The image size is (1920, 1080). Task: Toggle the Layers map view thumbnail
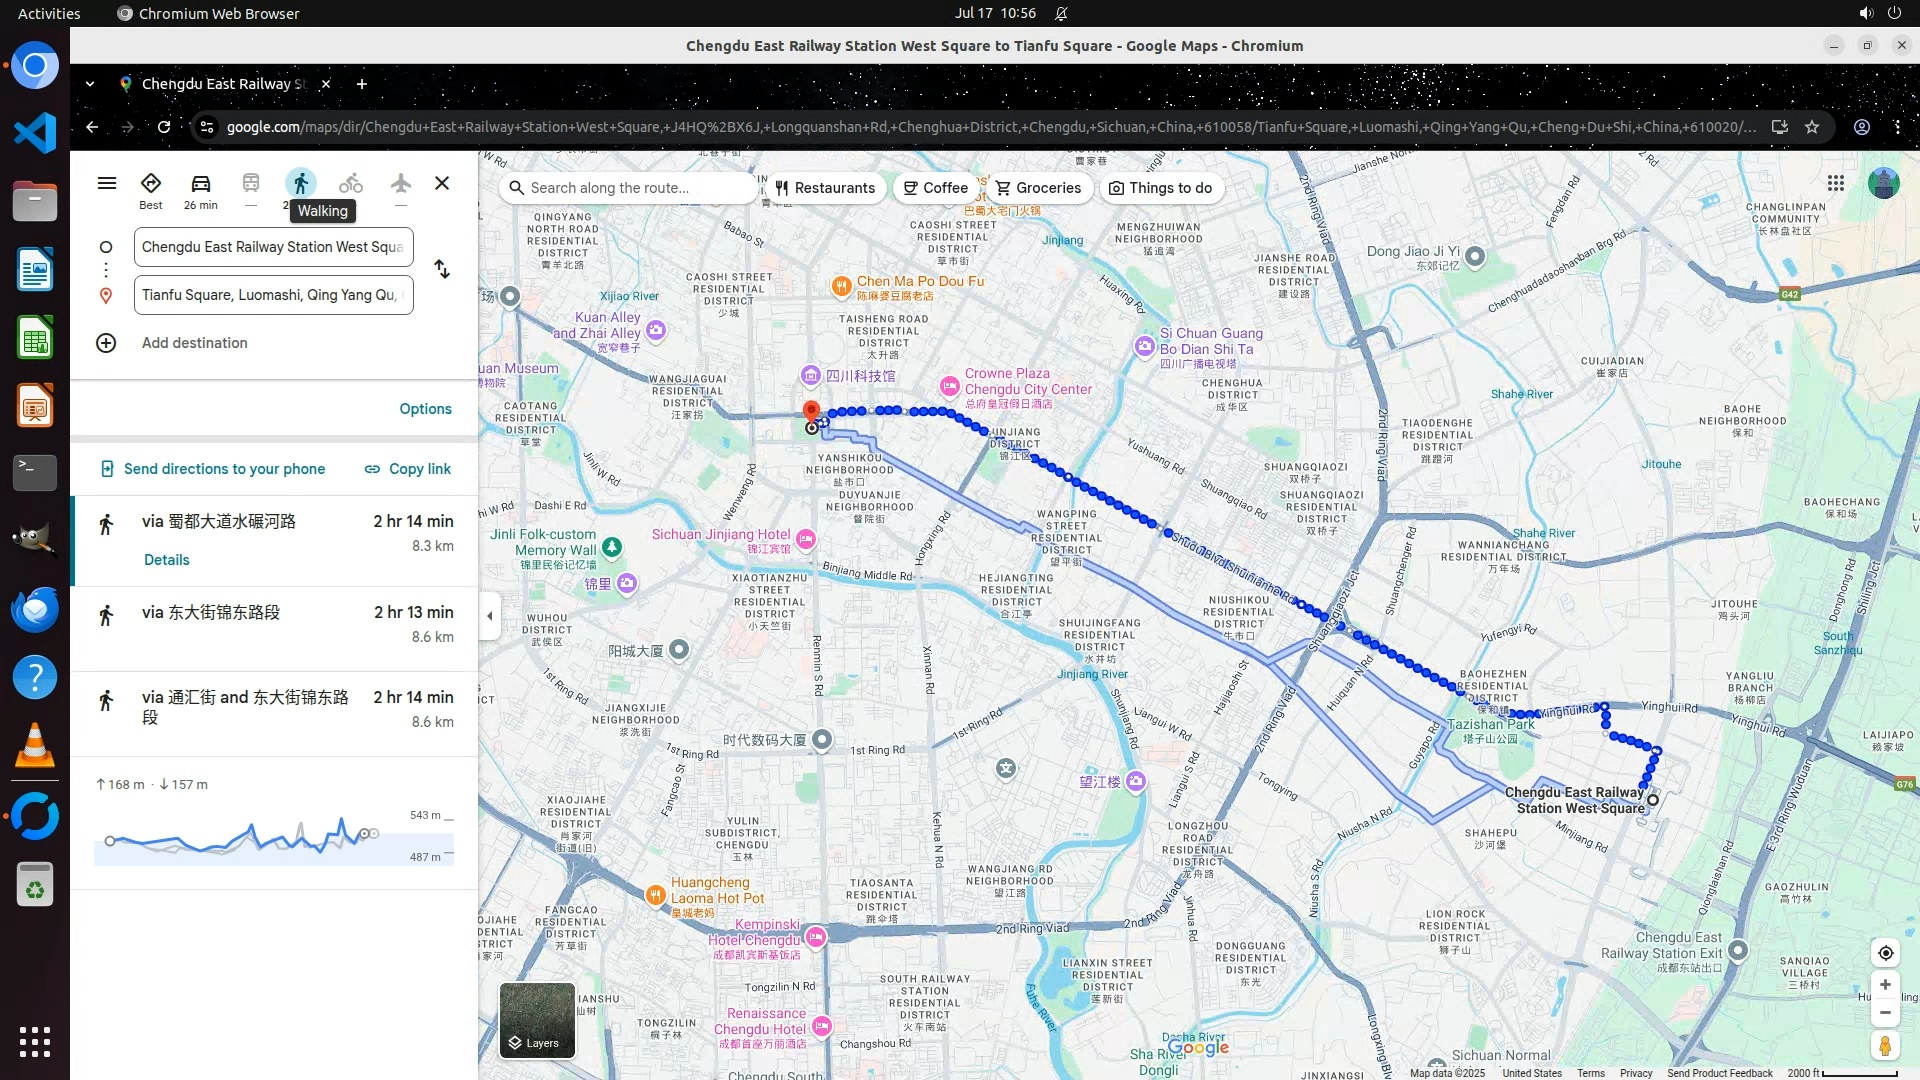click(x=537, y=1020)
